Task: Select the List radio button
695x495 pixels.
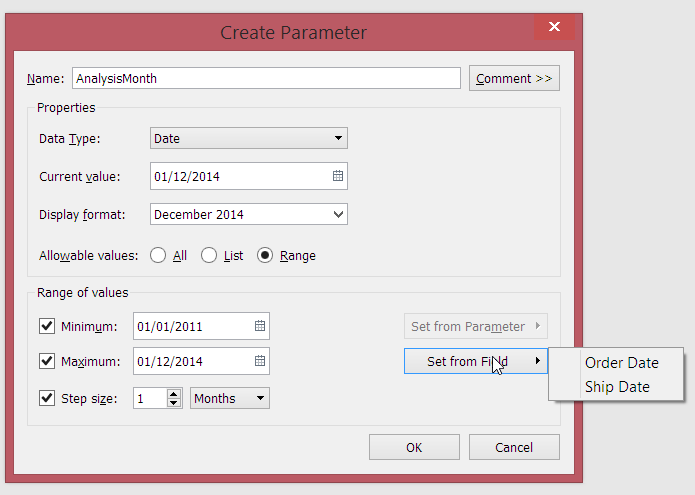Action: (x=209, y=255)
